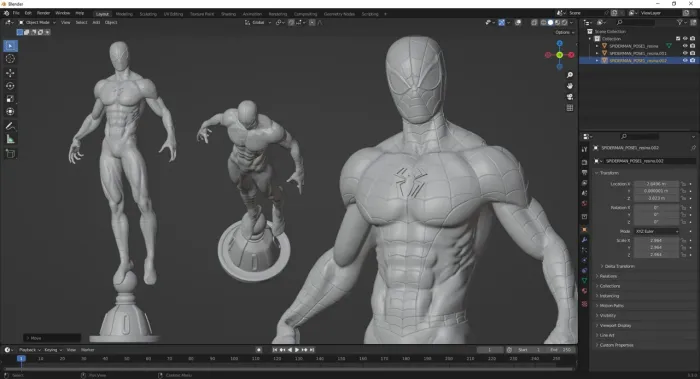The height and width of the screenshot is (379, 700).
Task: Open the Object Mode dropdown
Action: pyautogui.click(x=37, y=22)
